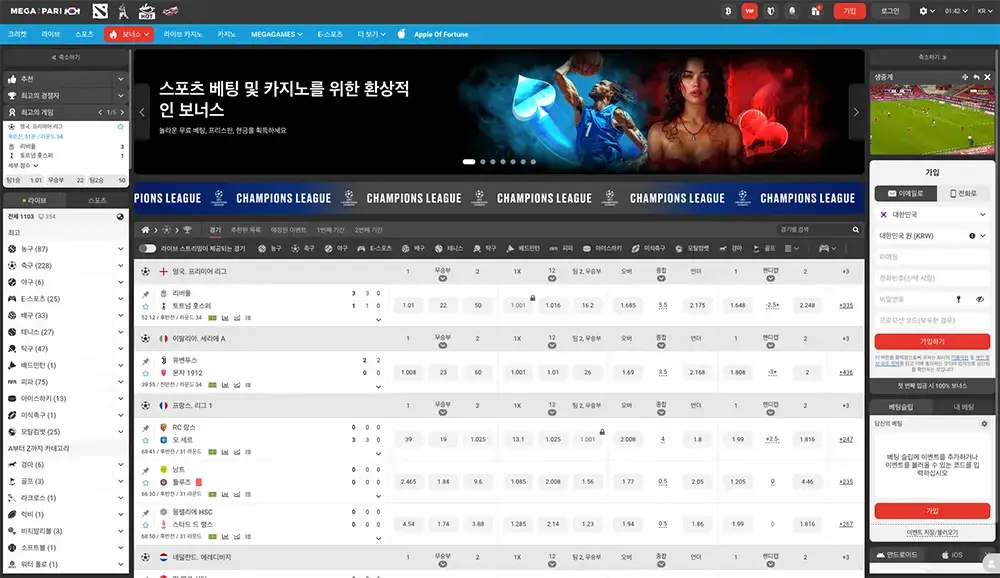Open 대한민국 원 (KRW) currency dropdown
The height and width of the screenshot is (578, 1000).
[932, 236]
